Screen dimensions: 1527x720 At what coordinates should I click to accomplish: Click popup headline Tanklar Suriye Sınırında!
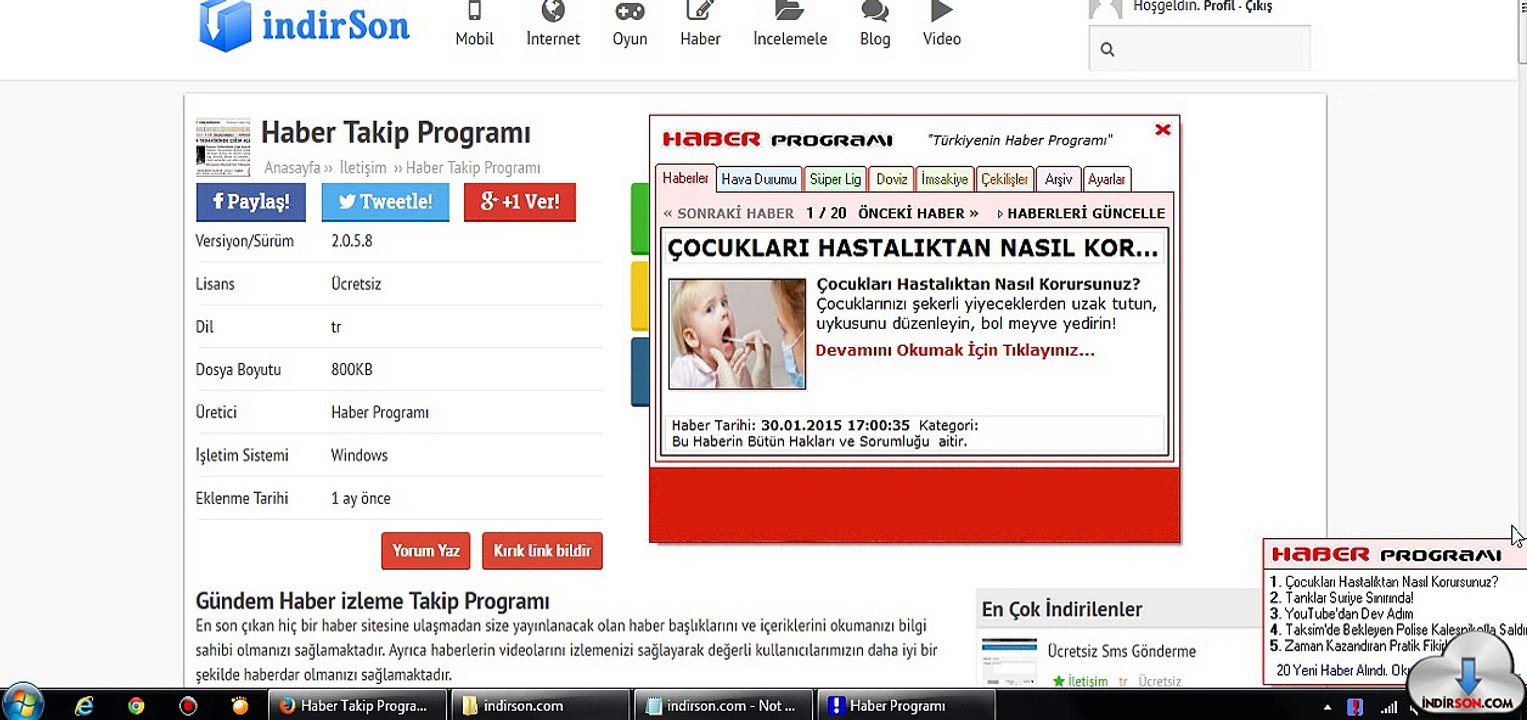[1349, 598]
